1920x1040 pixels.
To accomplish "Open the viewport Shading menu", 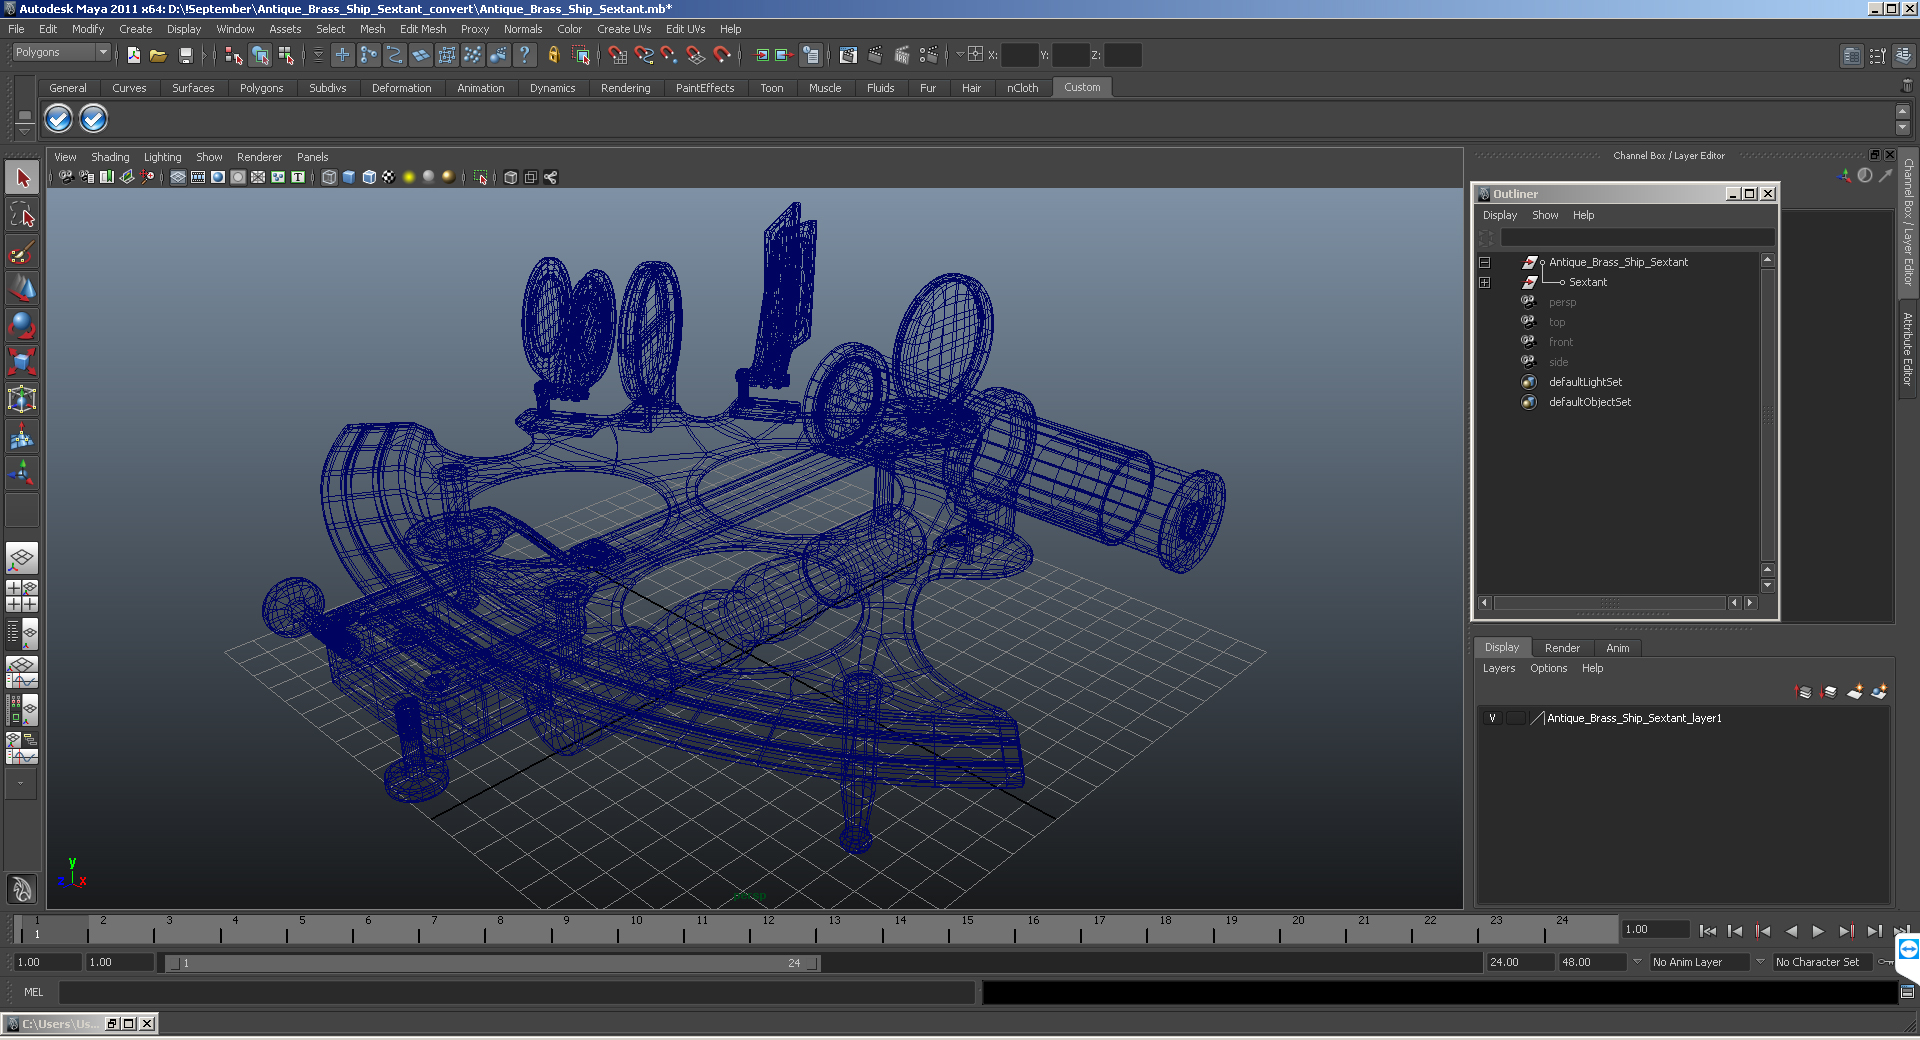I will [110, 157].
